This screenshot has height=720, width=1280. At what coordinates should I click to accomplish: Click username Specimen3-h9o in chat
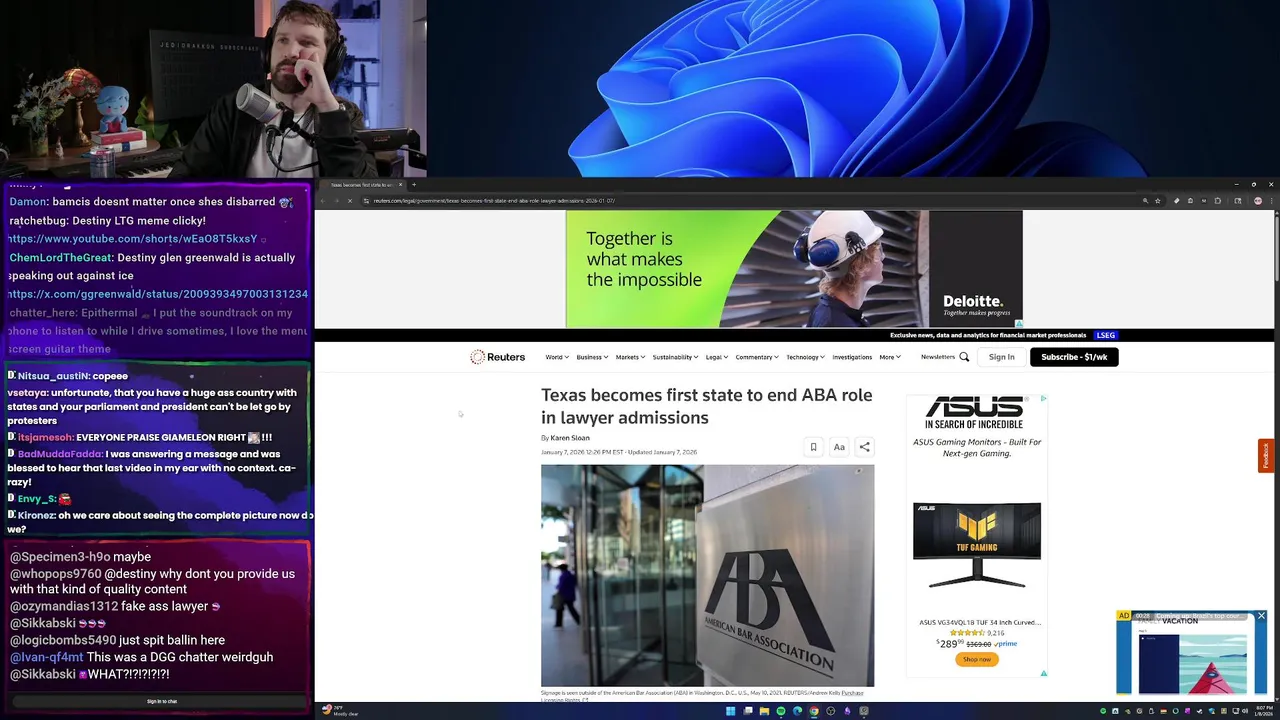click(x=60, y=557)
